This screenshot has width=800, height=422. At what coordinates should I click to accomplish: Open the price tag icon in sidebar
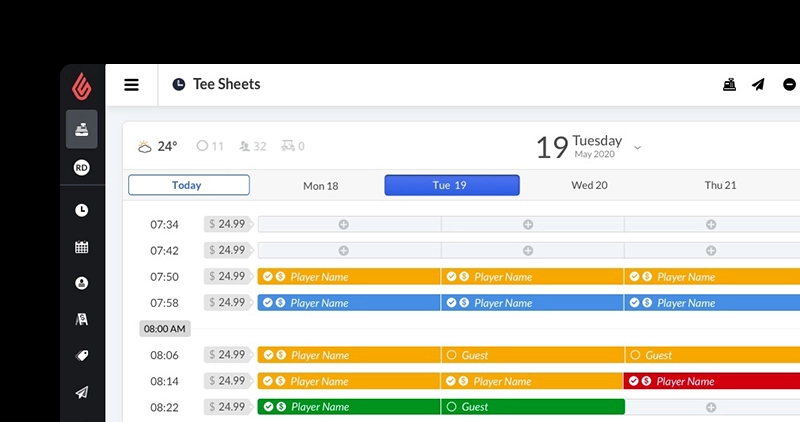tap(82, 356)
